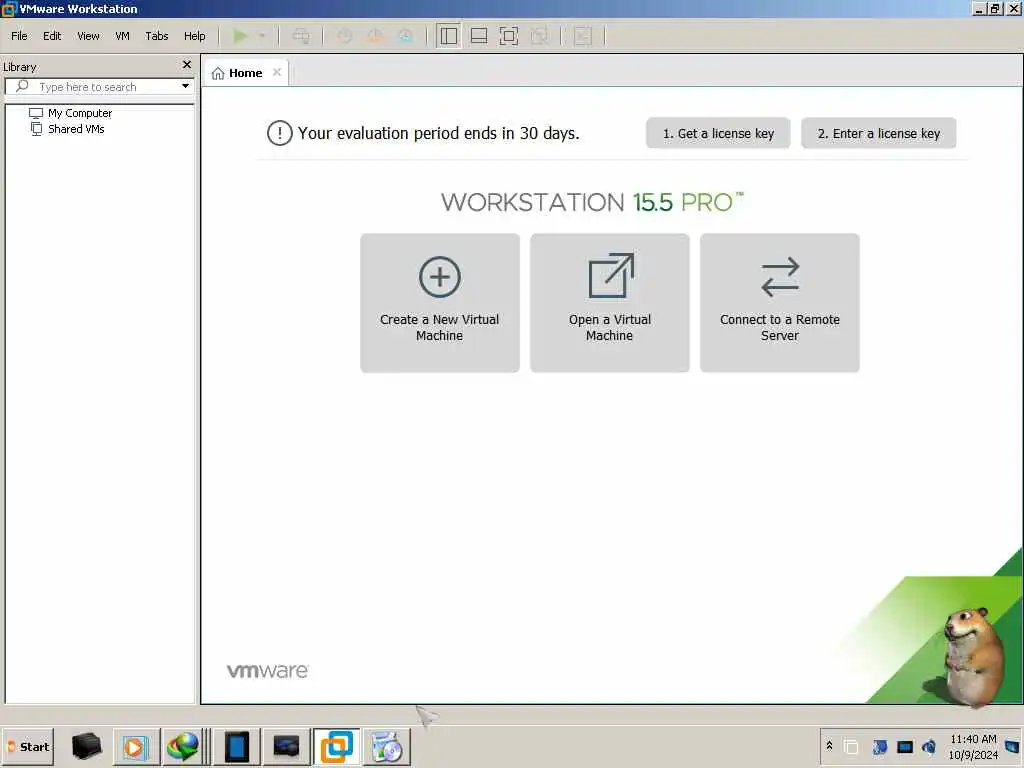Viewport: 1024px width, 768px height.
Task: Close the Library panel
Action: tap(187, 65)
